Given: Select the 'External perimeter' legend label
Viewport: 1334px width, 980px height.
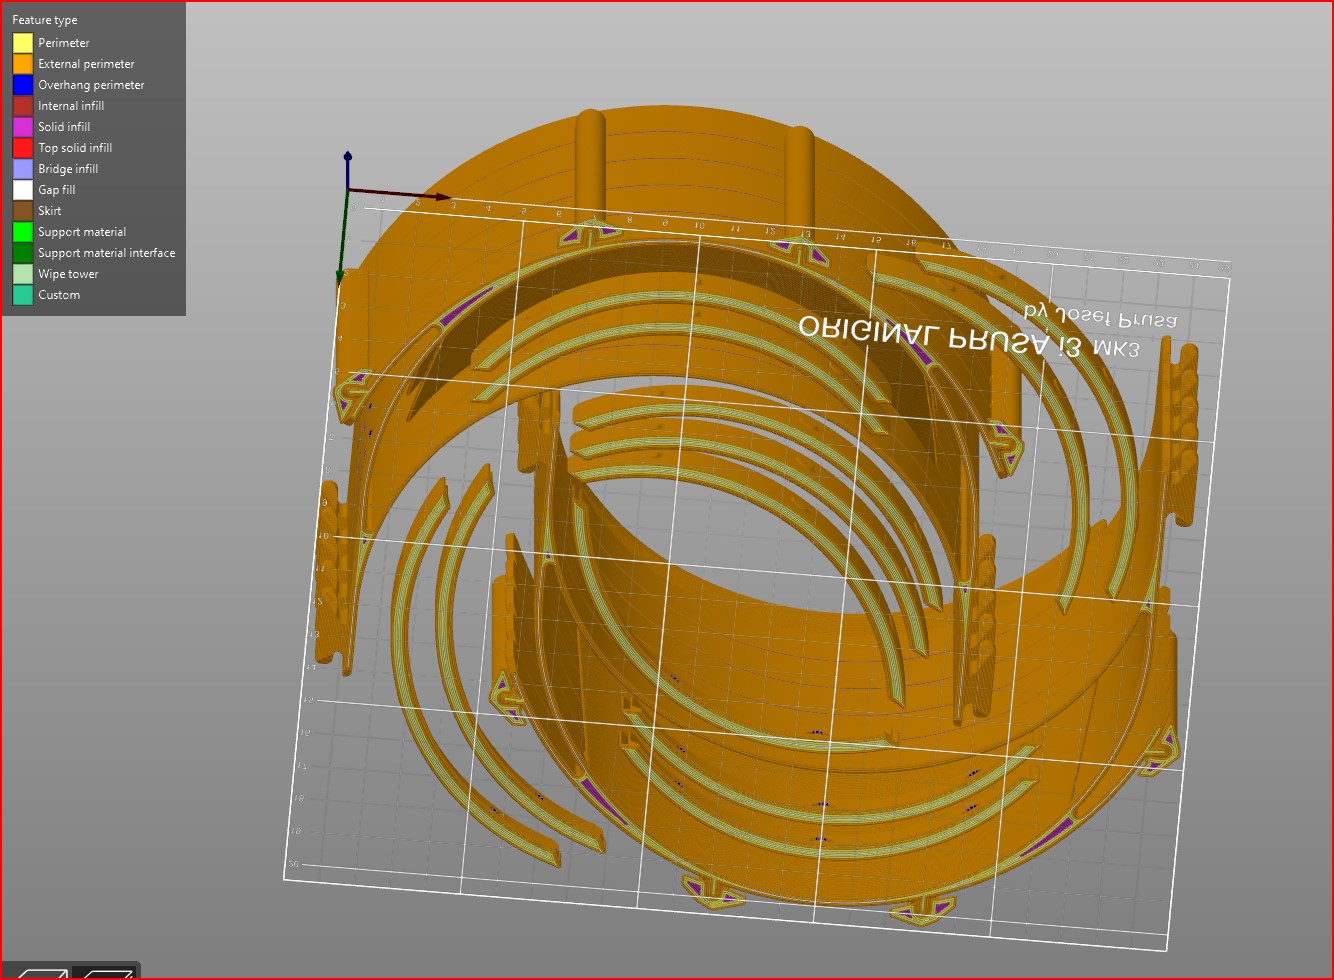Looking at the screenshot, I should [x=86, y=64].
